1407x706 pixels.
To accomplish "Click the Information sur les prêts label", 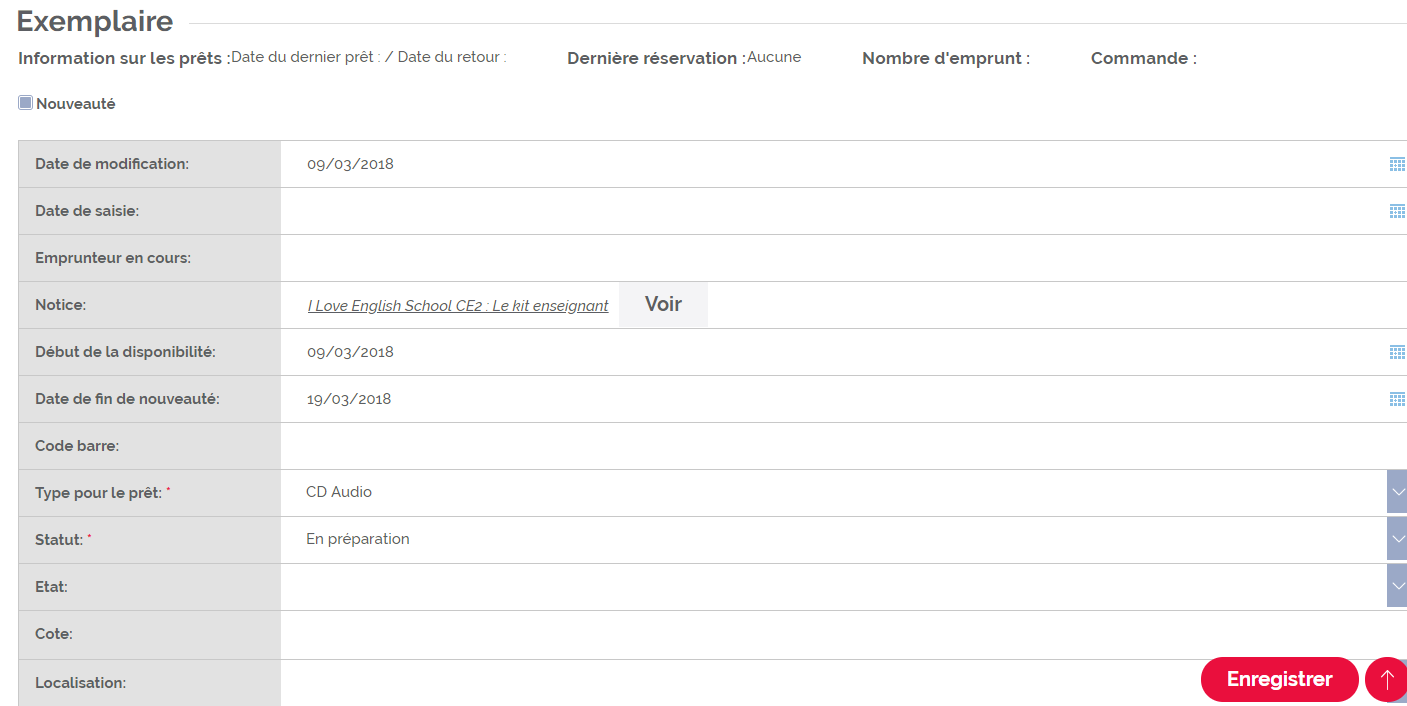I will 124,58.
